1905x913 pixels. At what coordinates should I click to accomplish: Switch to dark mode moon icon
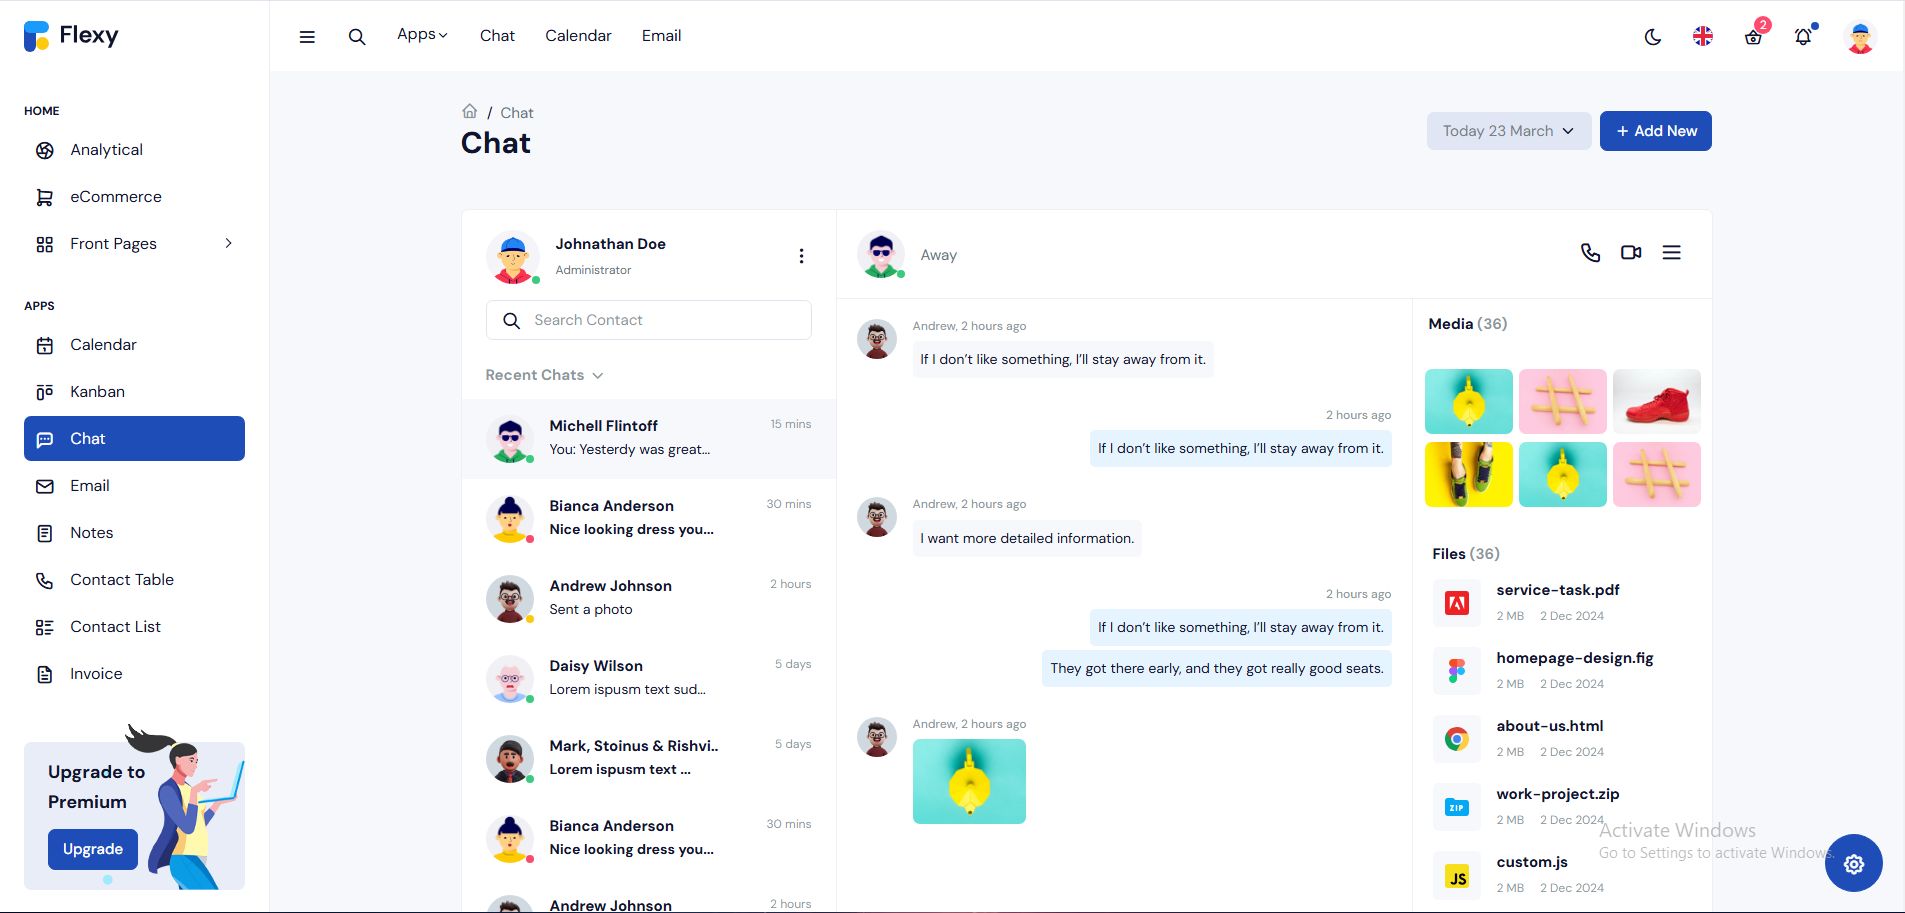pyautogui.click(x=1653, y=37)
